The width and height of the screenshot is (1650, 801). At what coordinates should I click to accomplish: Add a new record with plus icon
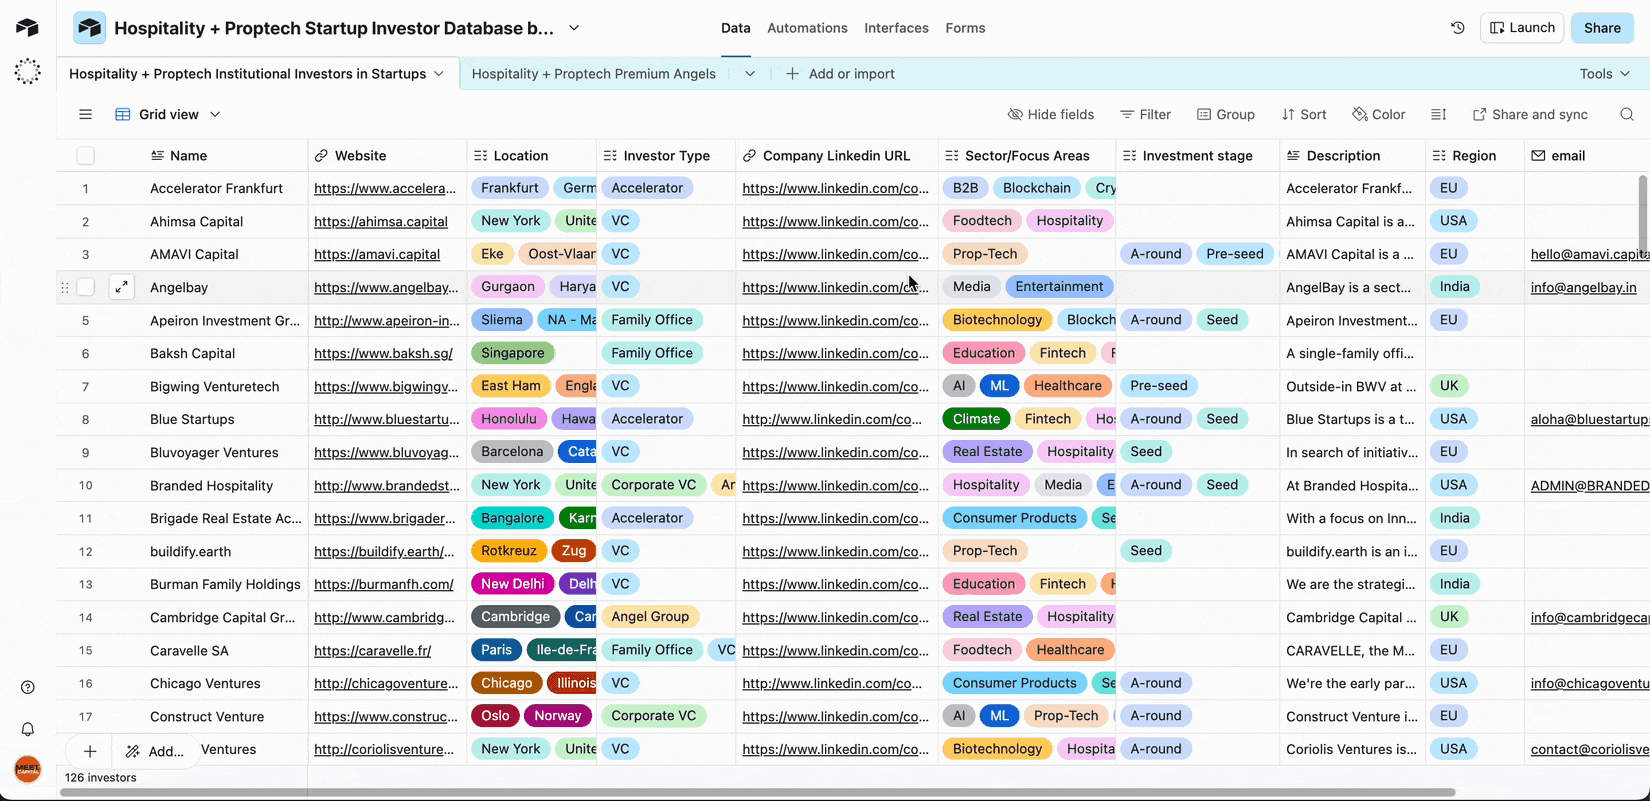coord(90,751)
